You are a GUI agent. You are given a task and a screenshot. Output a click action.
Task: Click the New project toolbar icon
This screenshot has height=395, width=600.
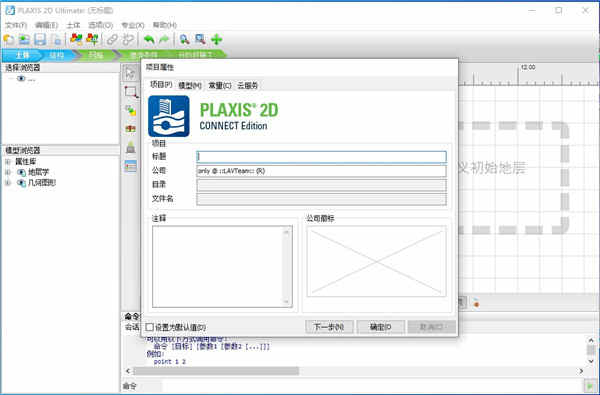(9, 39)
